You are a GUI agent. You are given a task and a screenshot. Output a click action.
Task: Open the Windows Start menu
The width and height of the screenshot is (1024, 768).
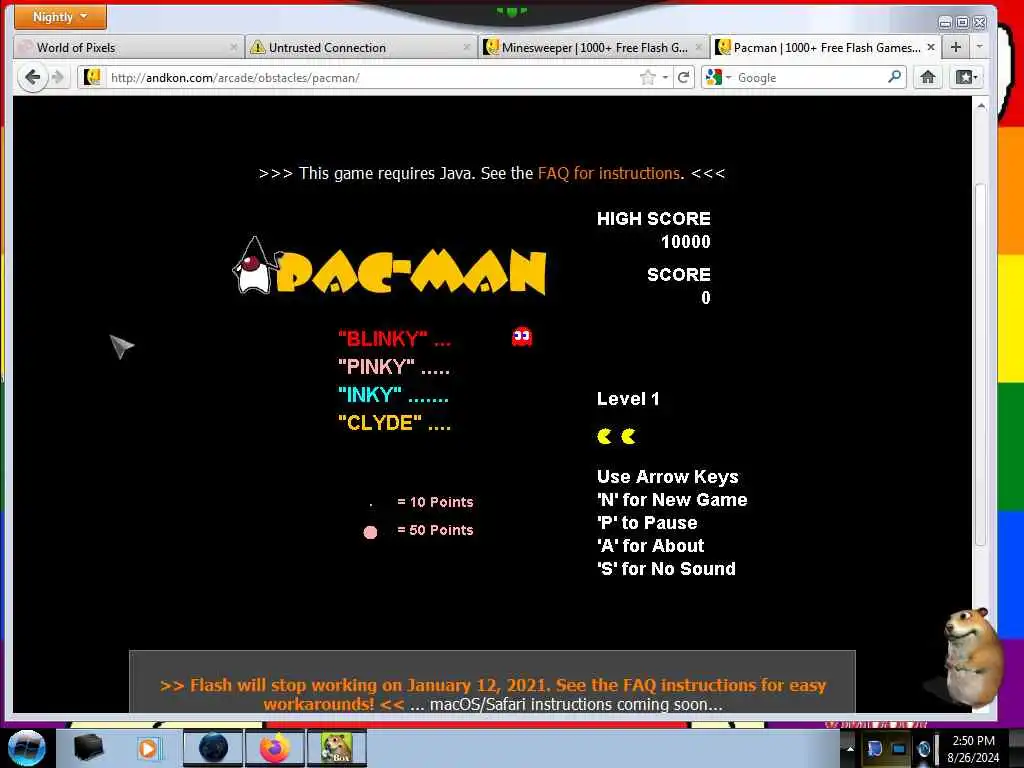[x=26, y=748]
